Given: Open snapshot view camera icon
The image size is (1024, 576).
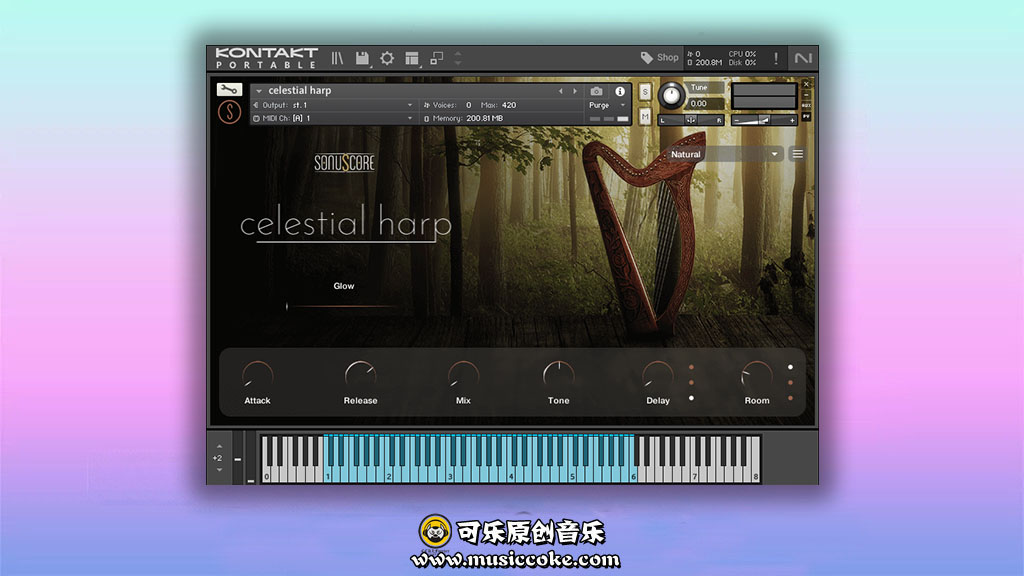Looking at the screenshot, I should tap(596, 91).
